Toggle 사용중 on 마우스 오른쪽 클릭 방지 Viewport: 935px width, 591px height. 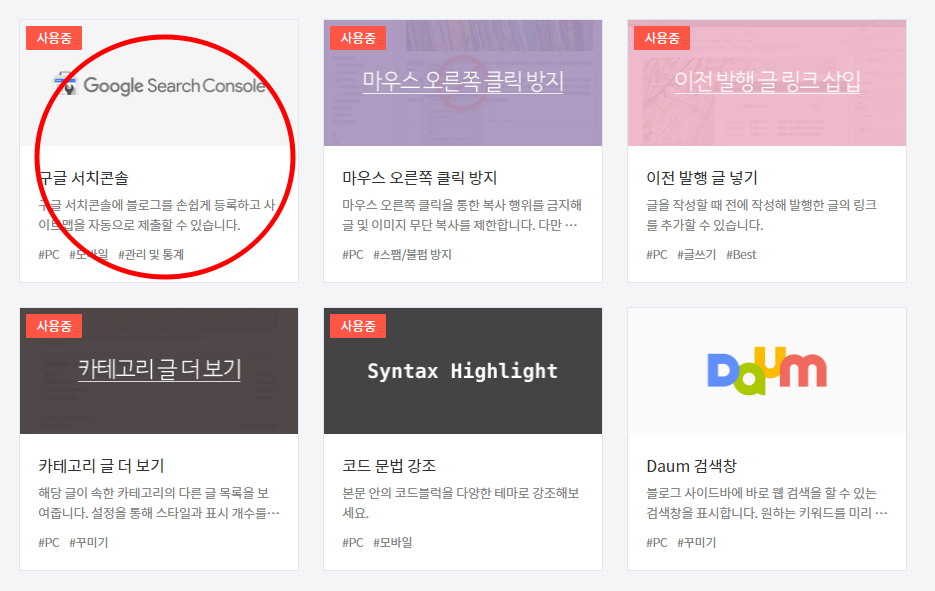[358, 38]
